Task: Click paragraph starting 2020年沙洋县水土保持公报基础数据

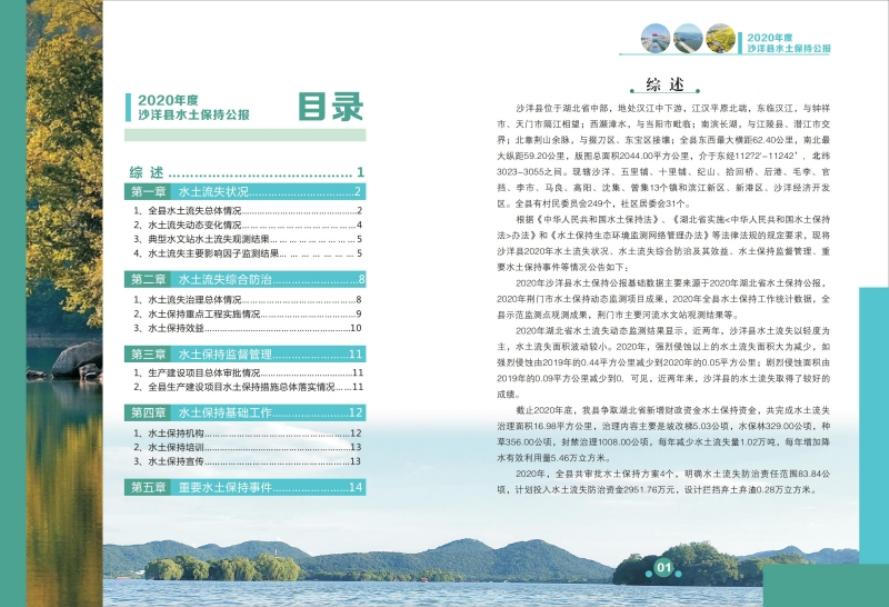Action: [x=664, y=299]
